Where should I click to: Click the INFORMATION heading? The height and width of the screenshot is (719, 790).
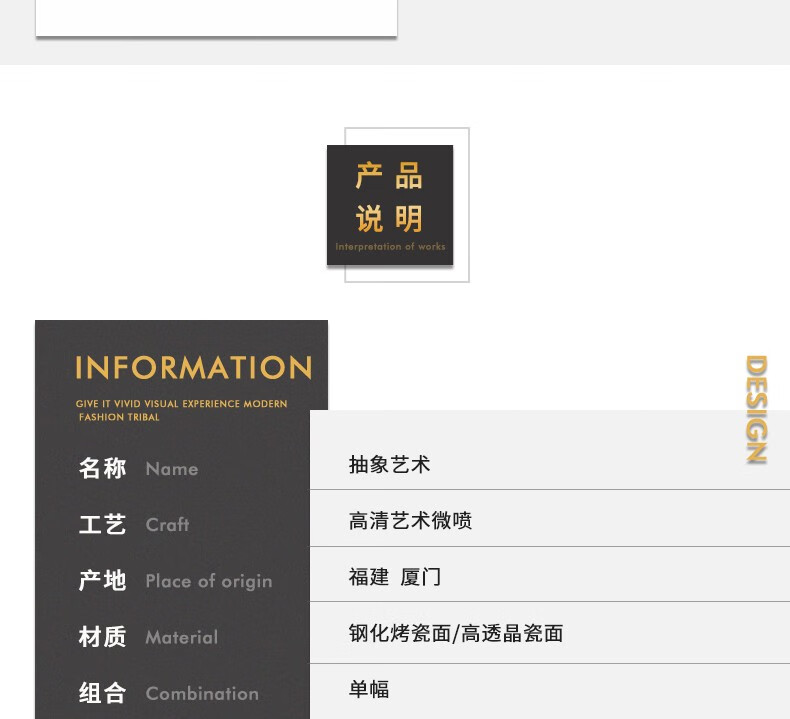click(x=193, y=367)
